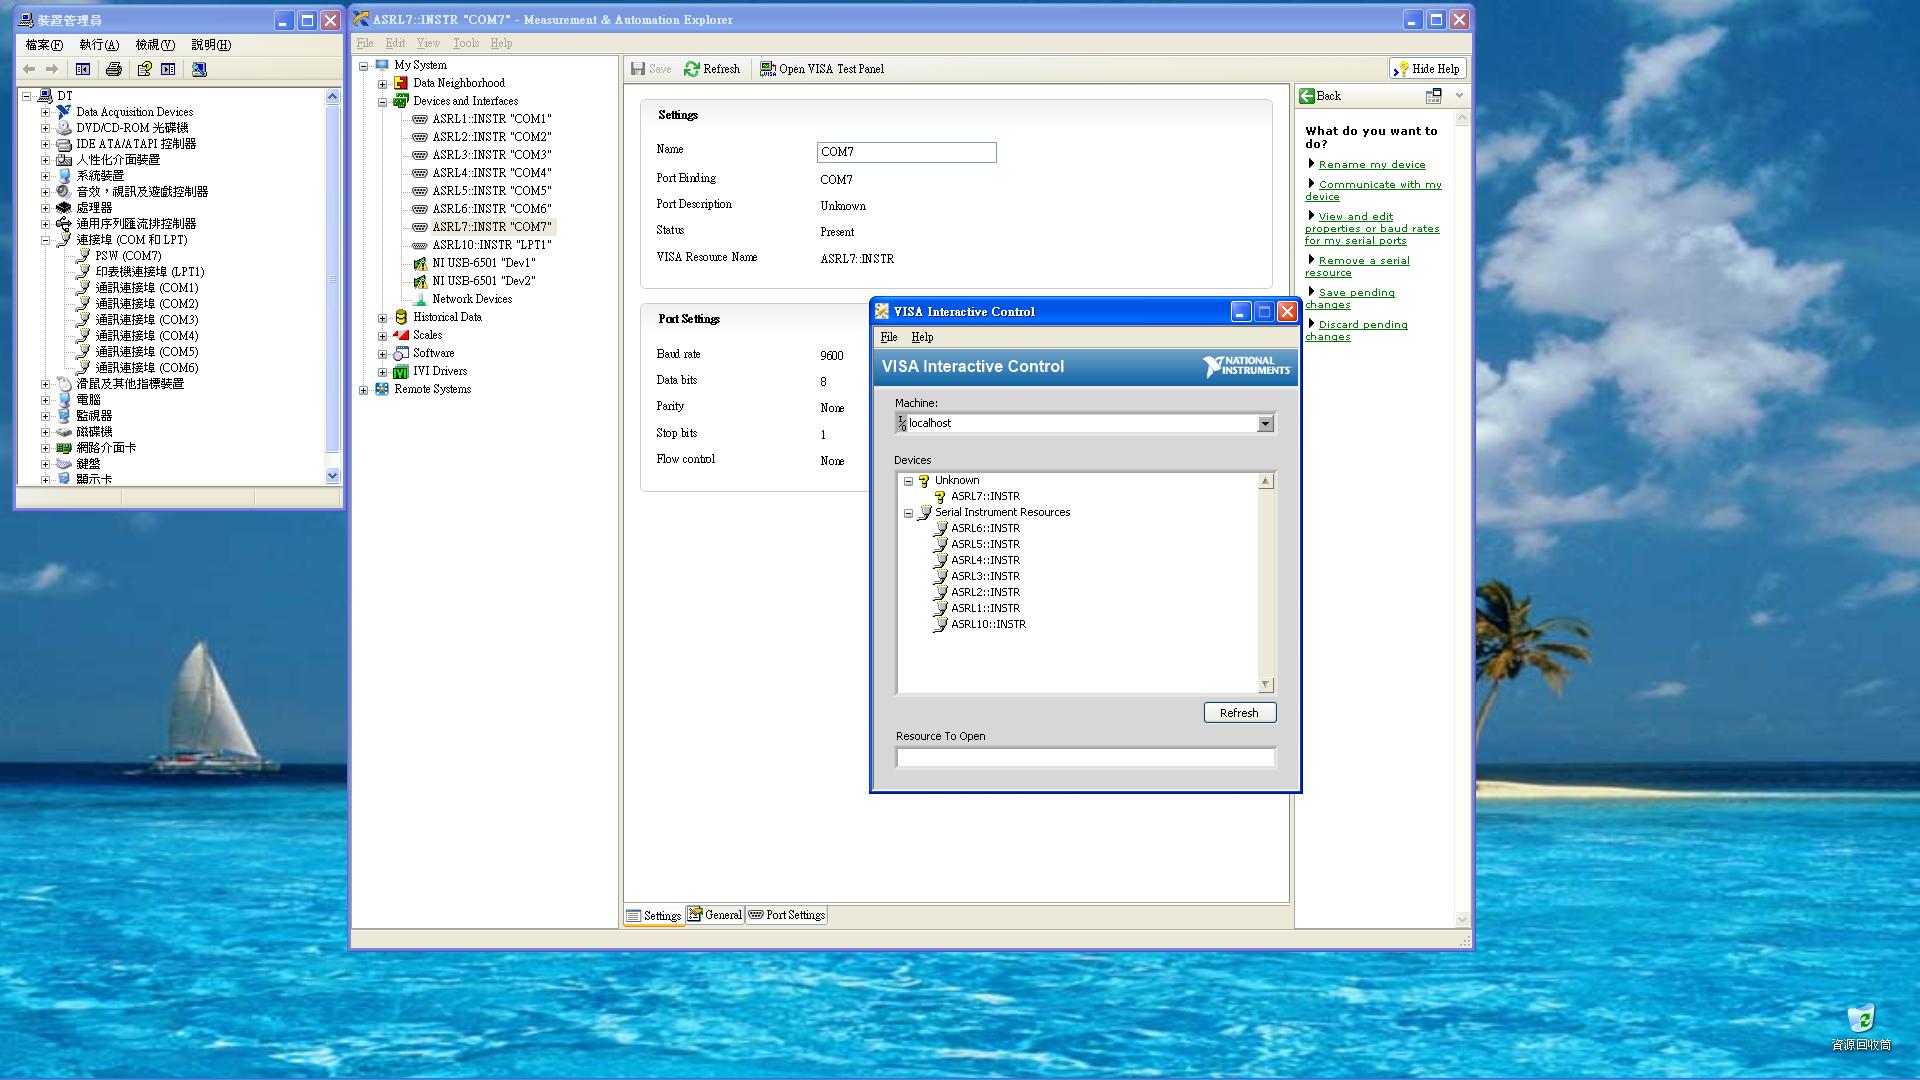The image size is (1920, 1080).
Task: Expand Remote Systems node
Action: coord(364,390)
